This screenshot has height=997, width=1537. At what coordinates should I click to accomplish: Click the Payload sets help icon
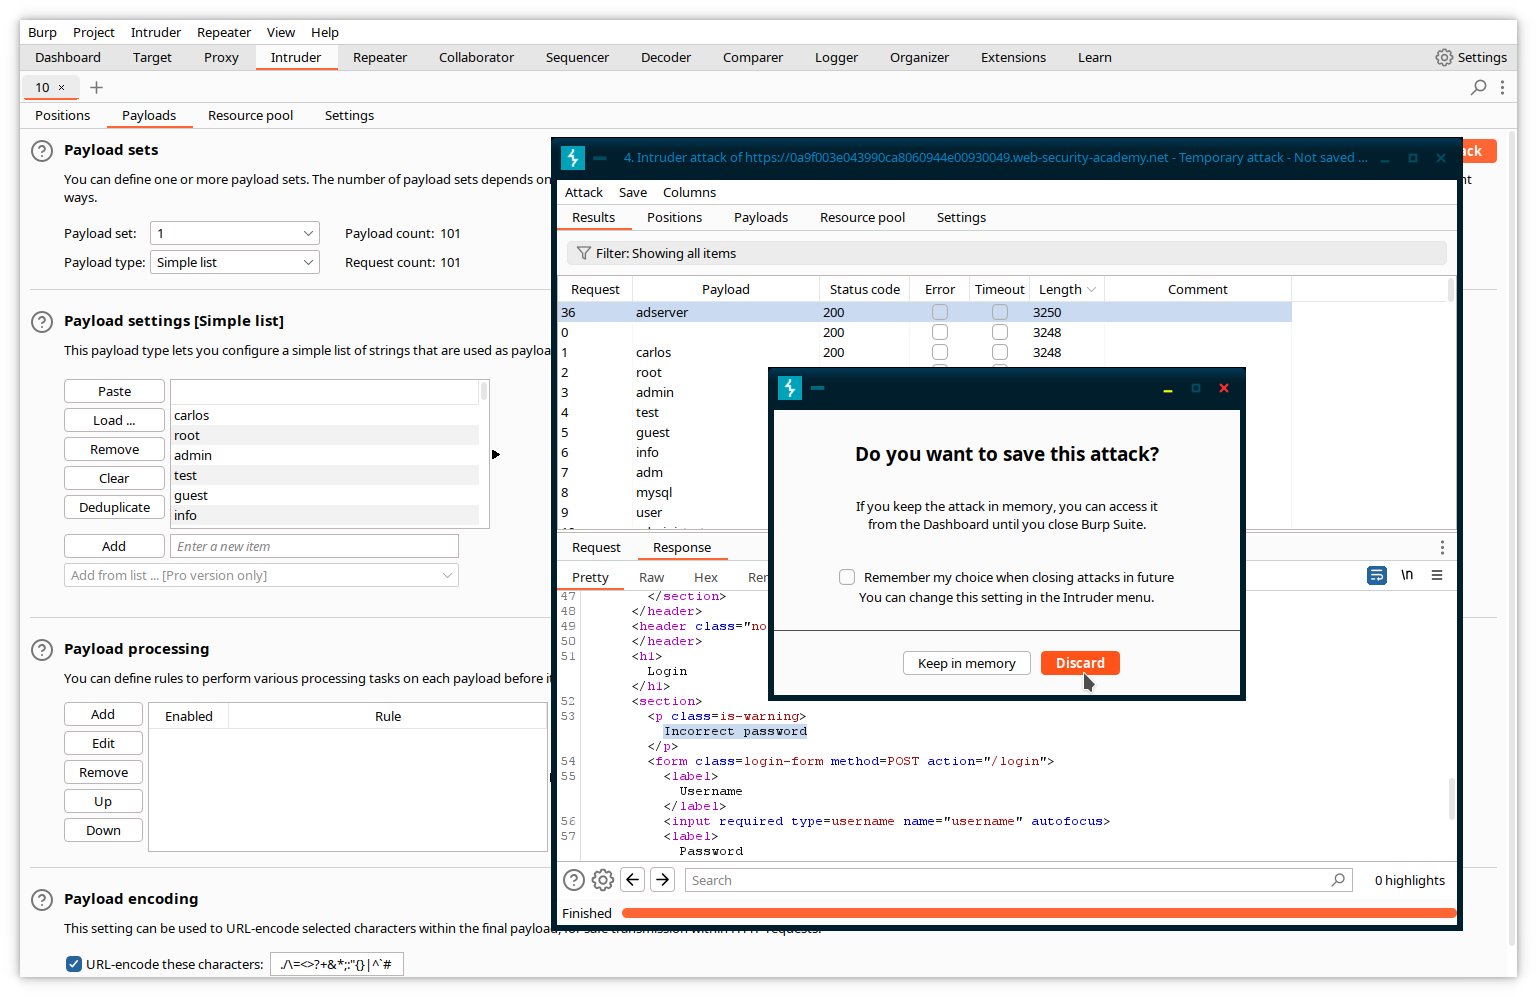pos(42,151)
